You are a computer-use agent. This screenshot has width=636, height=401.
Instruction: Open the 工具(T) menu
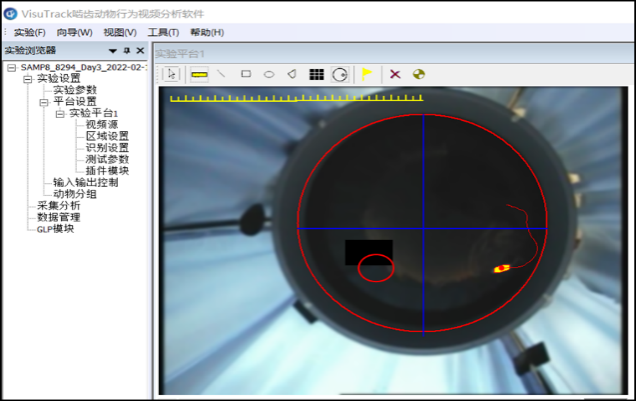point(163,32)
